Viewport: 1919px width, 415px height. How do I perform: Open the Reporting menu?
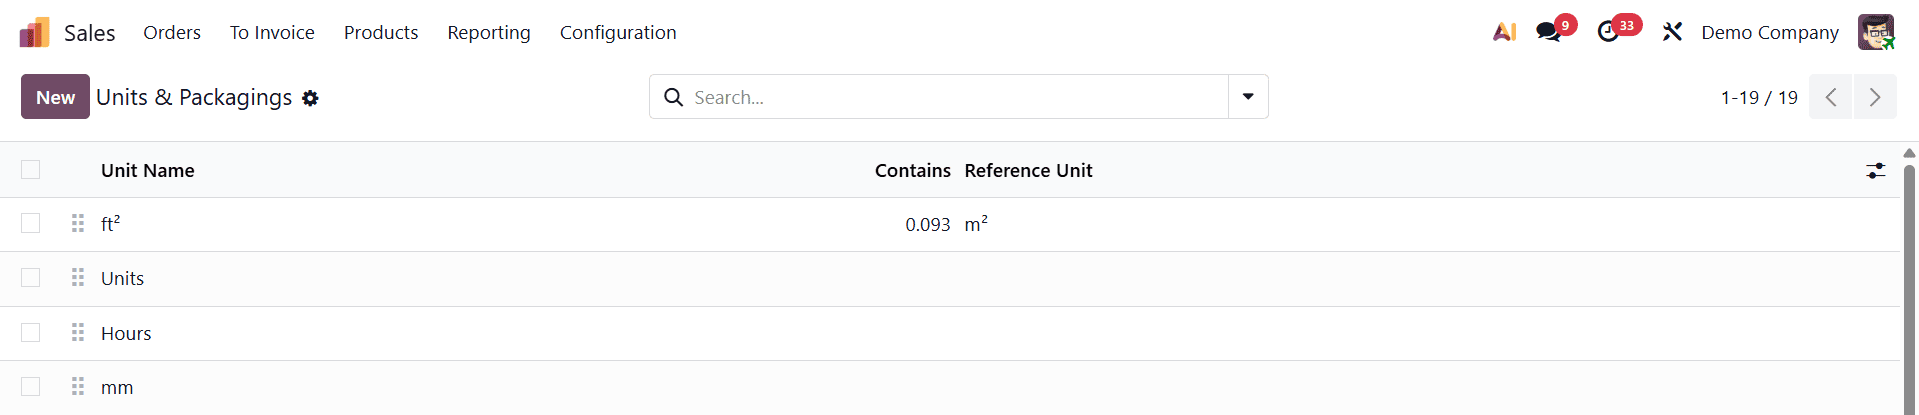pos(489,33)
